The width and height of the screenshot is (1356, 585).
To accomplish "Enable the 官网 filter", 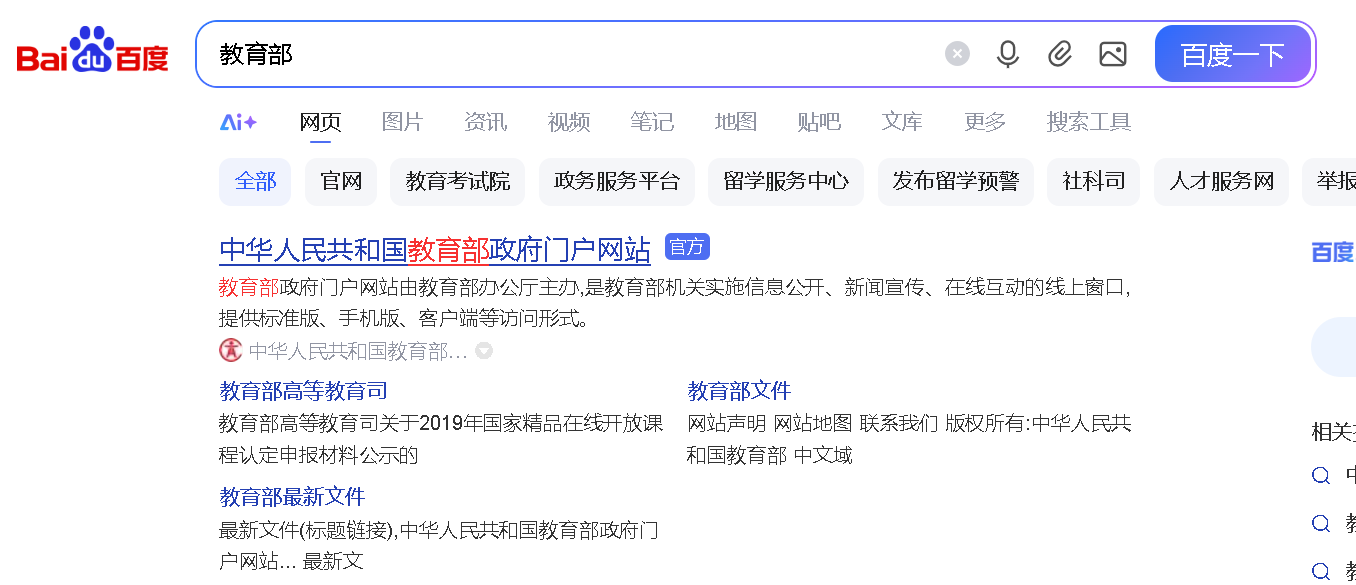I will point(341,181).
